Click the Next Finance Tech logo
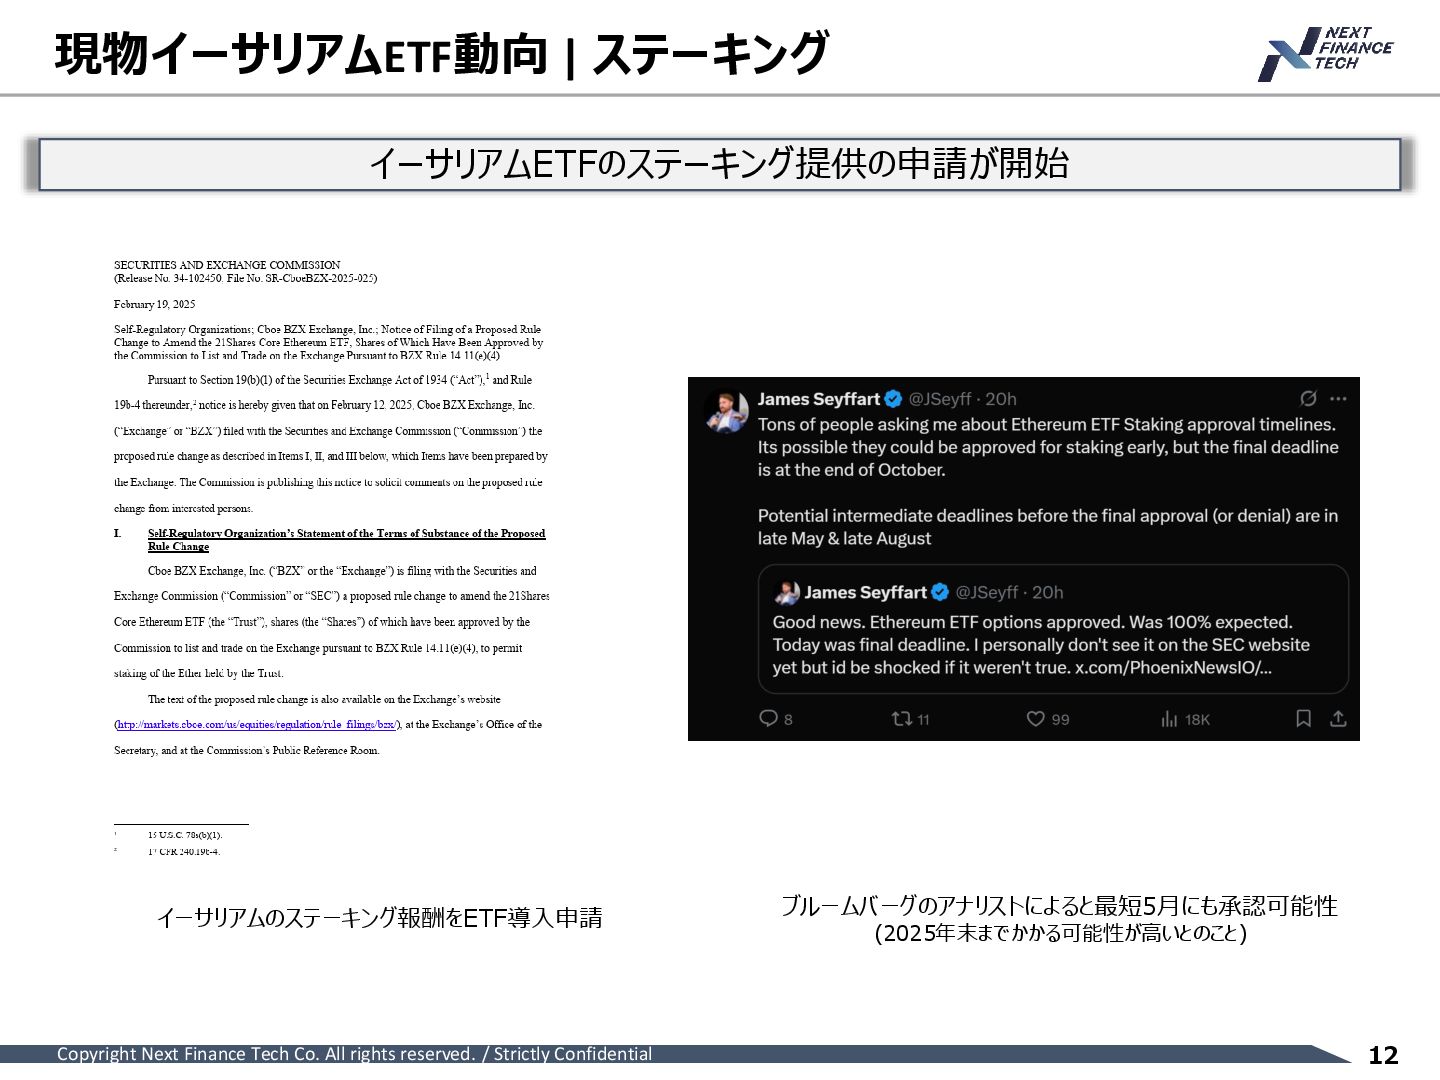The width and height of the screenshot is (1440, 1080). (x=1325, y=54)
